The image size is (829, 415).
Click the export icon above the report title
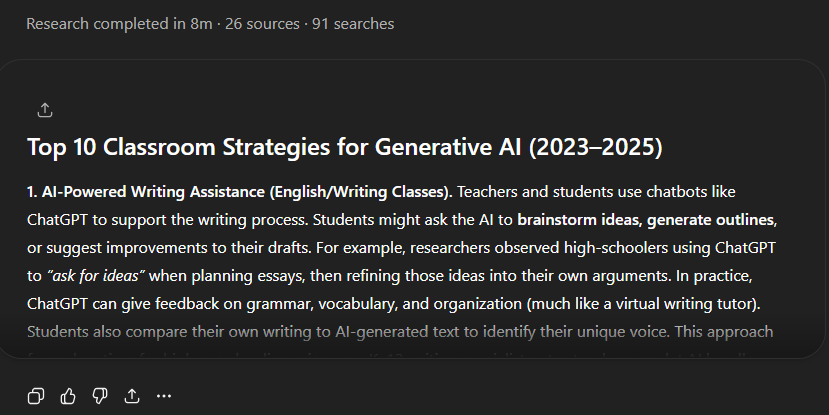[x=44, y=110]
